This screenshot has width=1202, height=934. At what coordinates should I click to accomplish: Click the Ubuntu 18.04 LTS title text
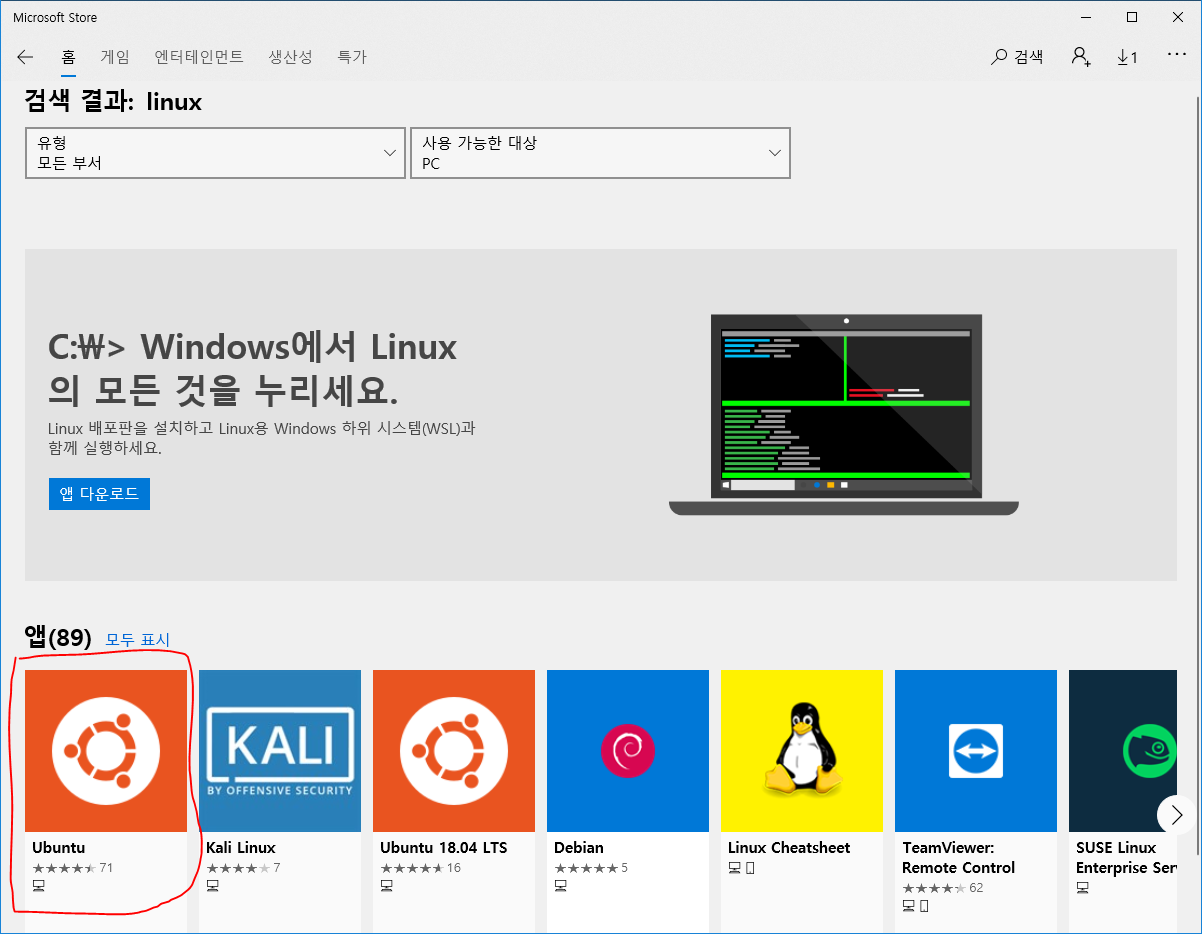click(443, 848)
